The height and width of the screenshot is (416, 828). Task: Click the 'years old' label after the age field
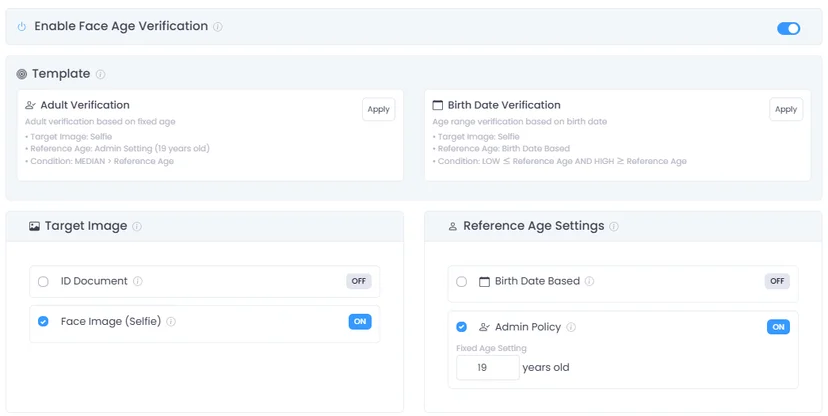click(x=546, y=367)
